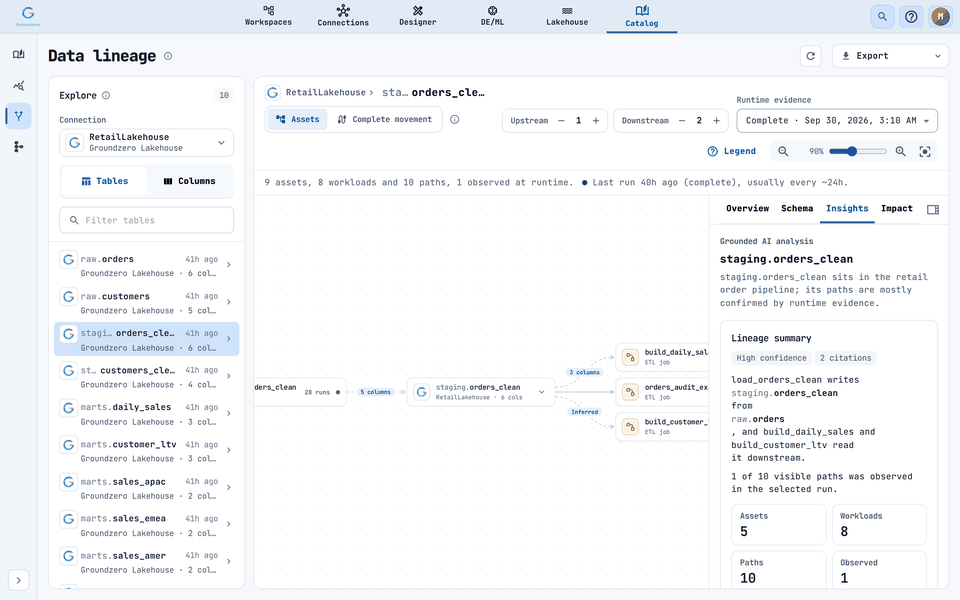Click fit-to-screen icon beside zoom controls
The image size is (960, 600).
point(924,151)
